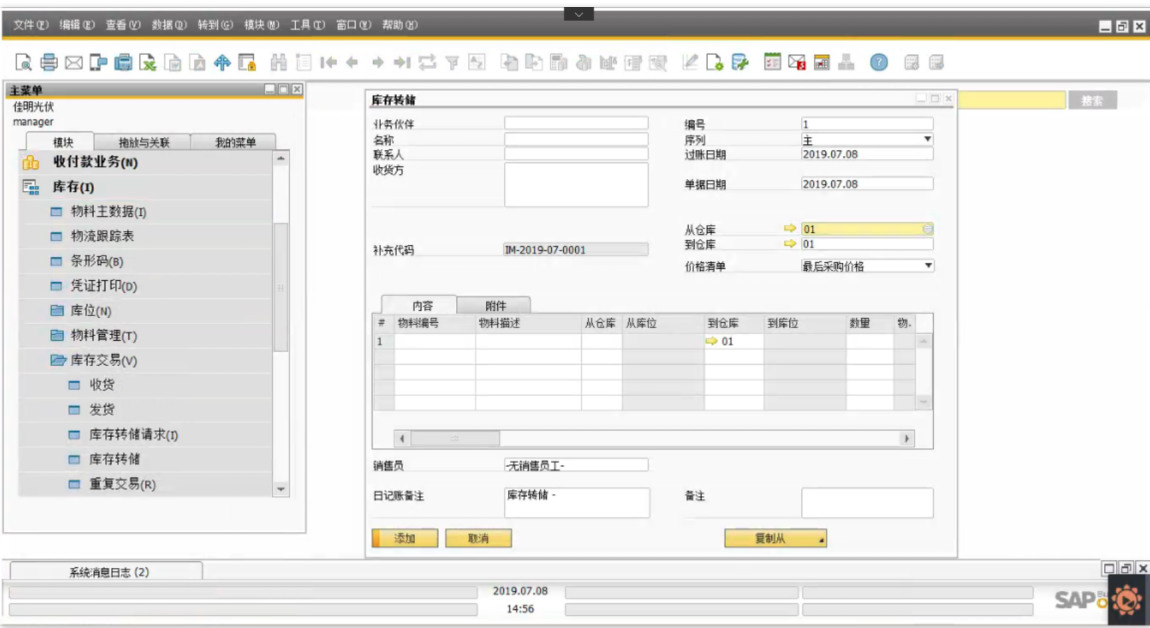Collapse the 库存交易(V) folder

pyautogui.click(x=58, y=360)
